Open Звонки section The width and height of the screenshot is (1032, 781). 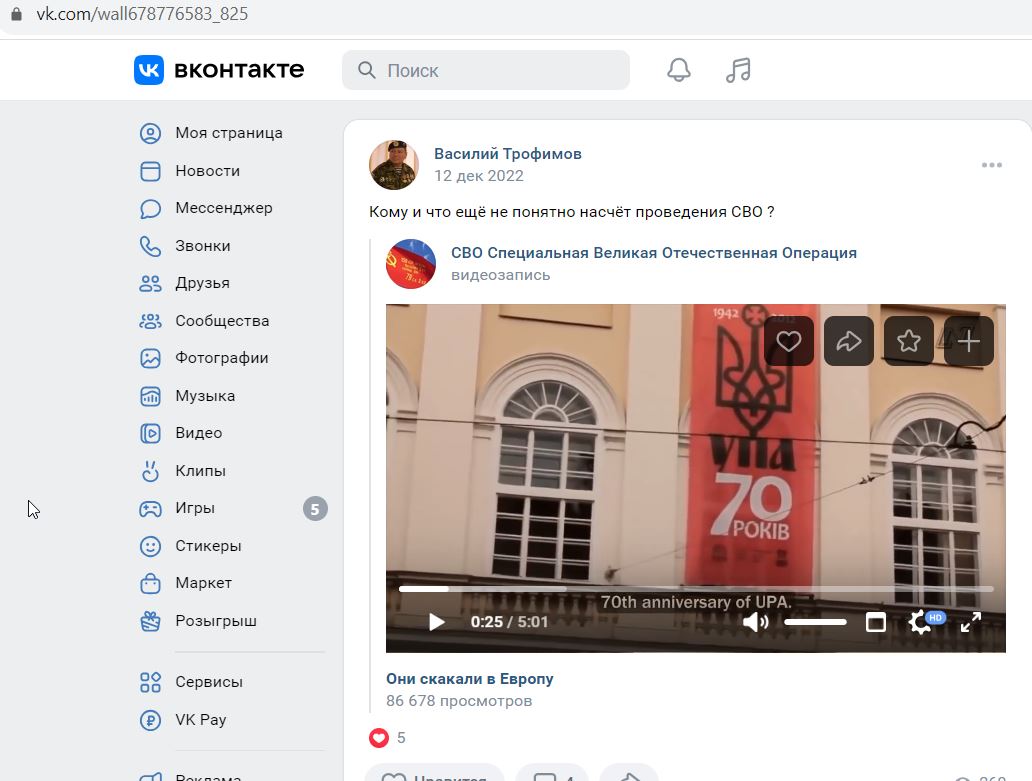(203, 246)
